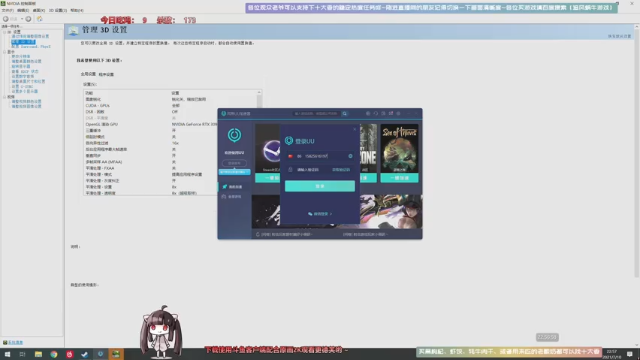Screen dimensions: 640x360
Task: Click the UU search input box
Action: point(316,113)
